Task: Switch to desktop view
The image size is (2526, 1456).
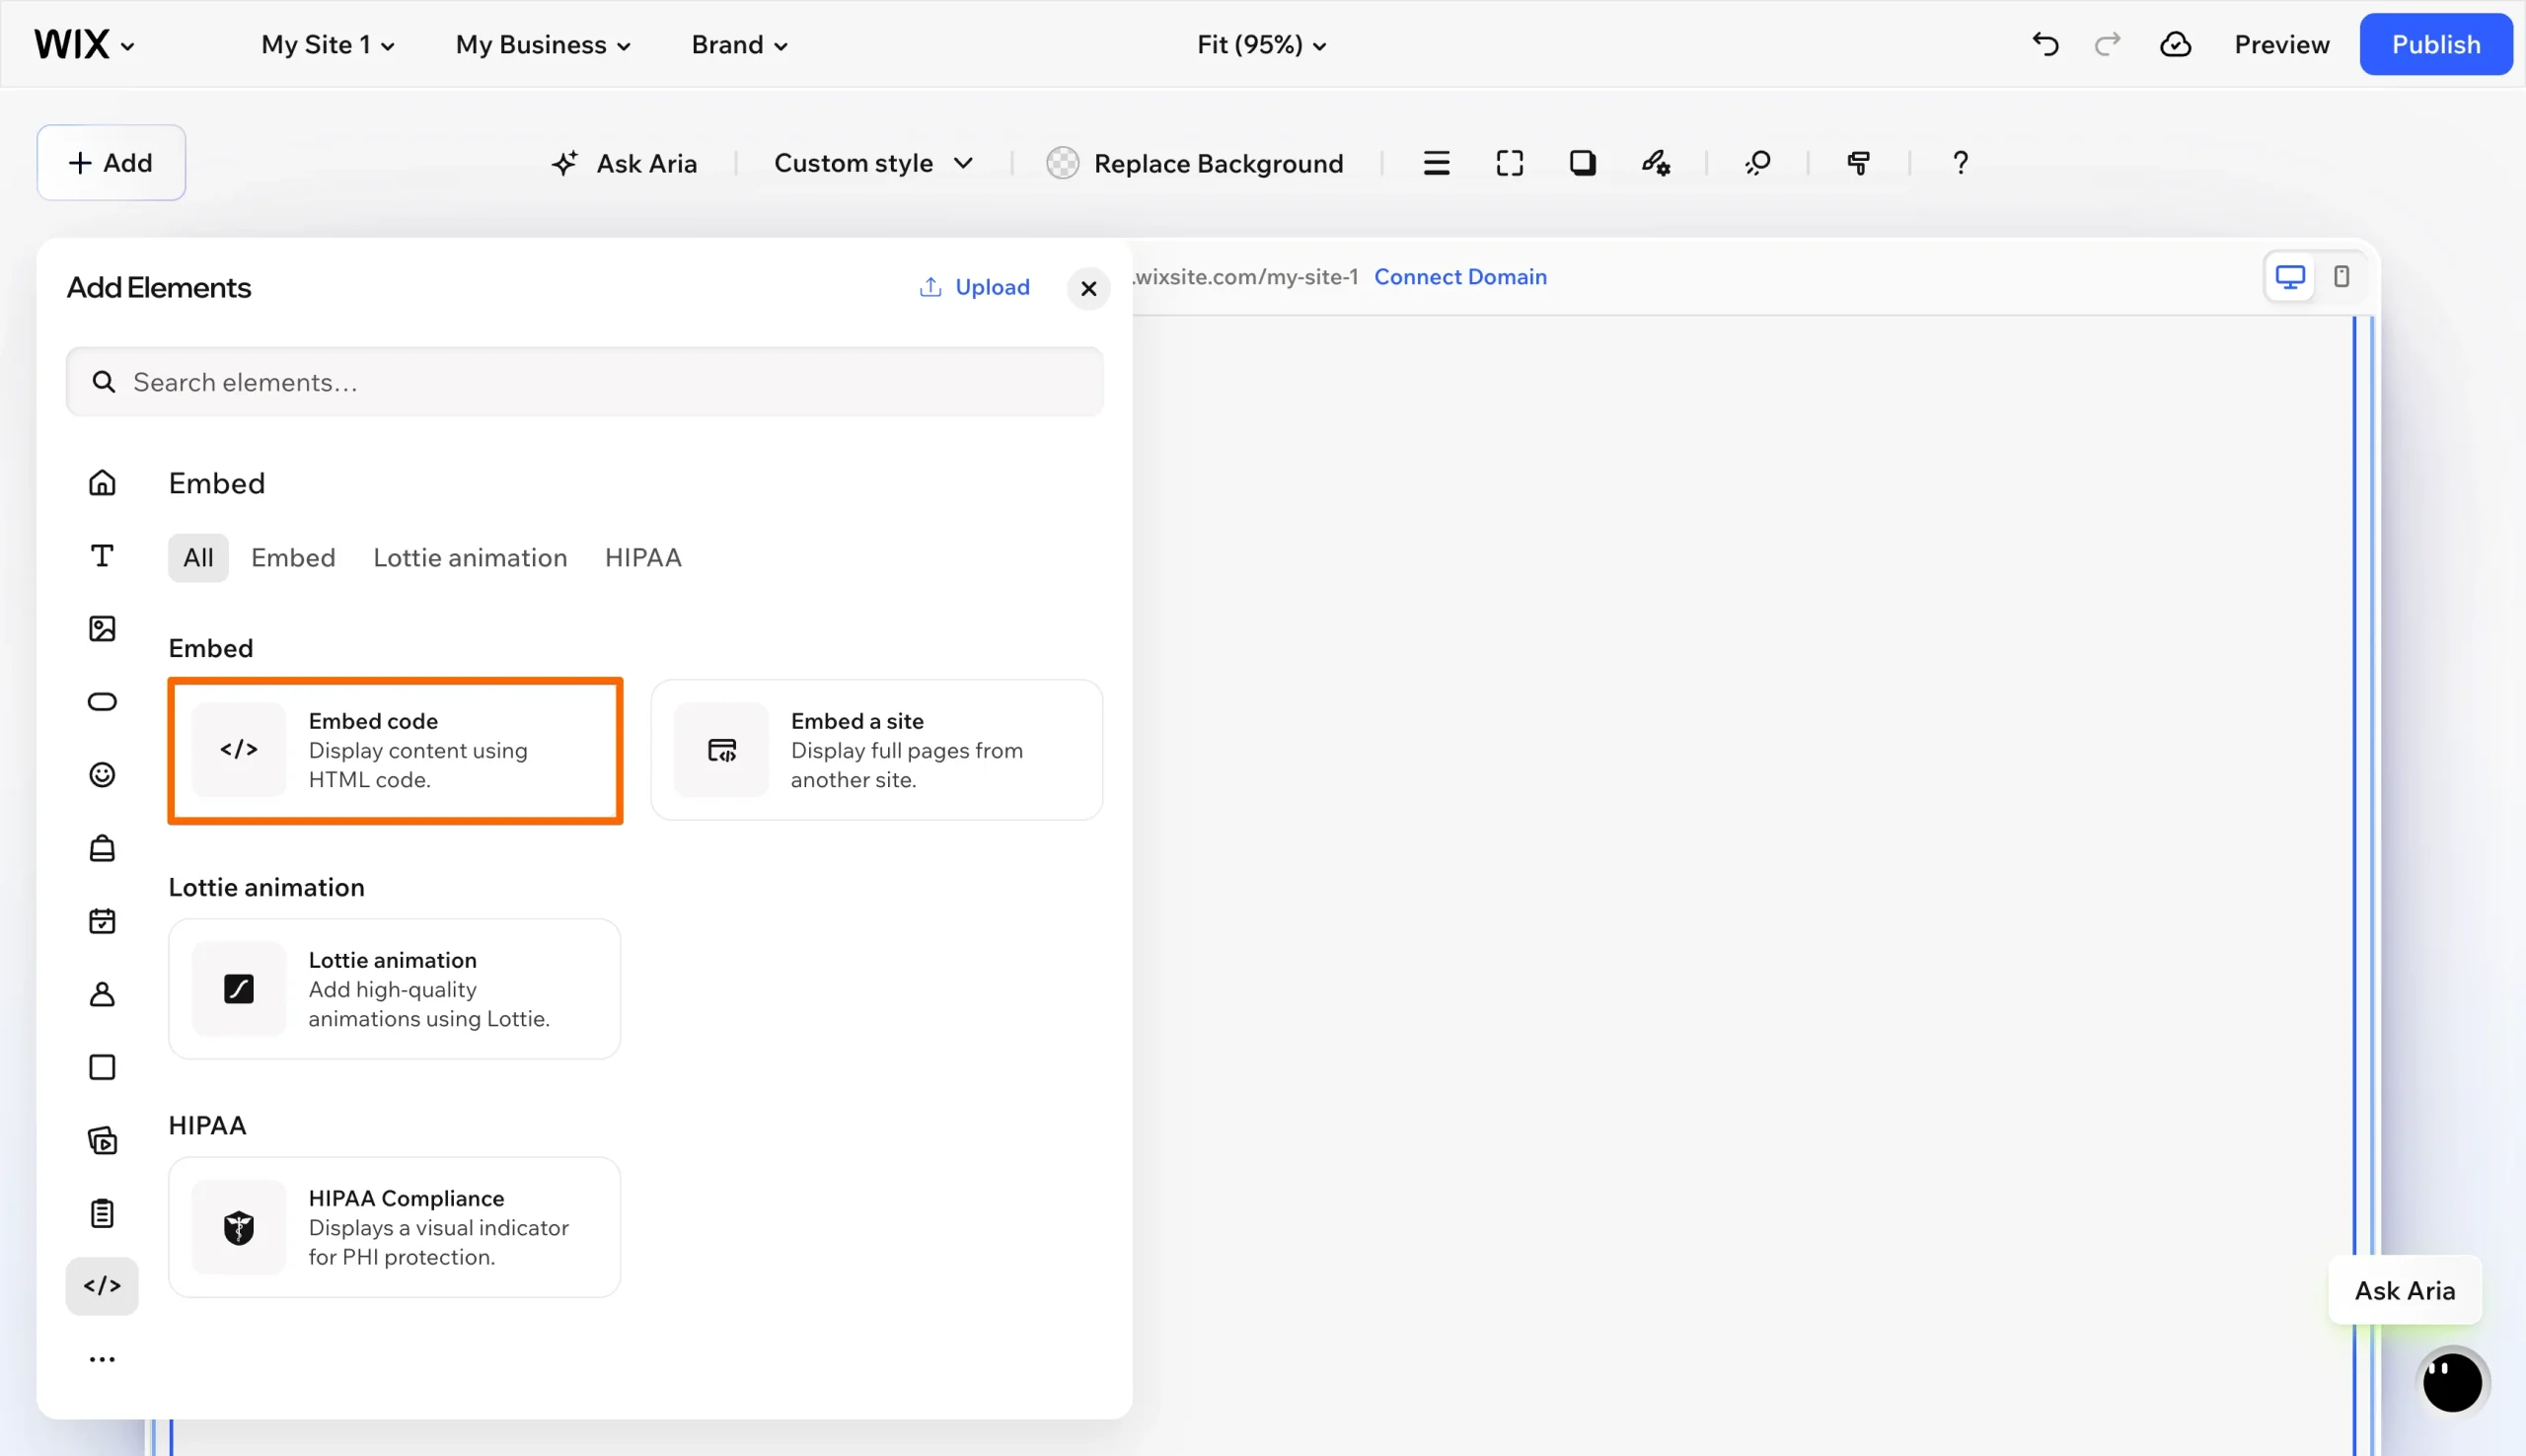Action: 2289,277
